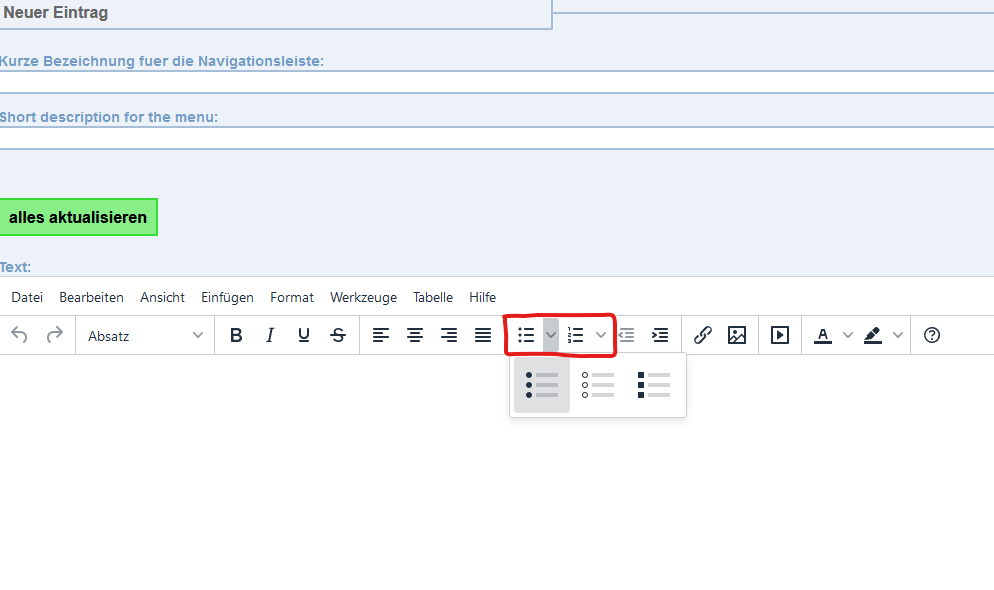Click the Undo arrow icon
994x590 pixels.
coord(19,335)
